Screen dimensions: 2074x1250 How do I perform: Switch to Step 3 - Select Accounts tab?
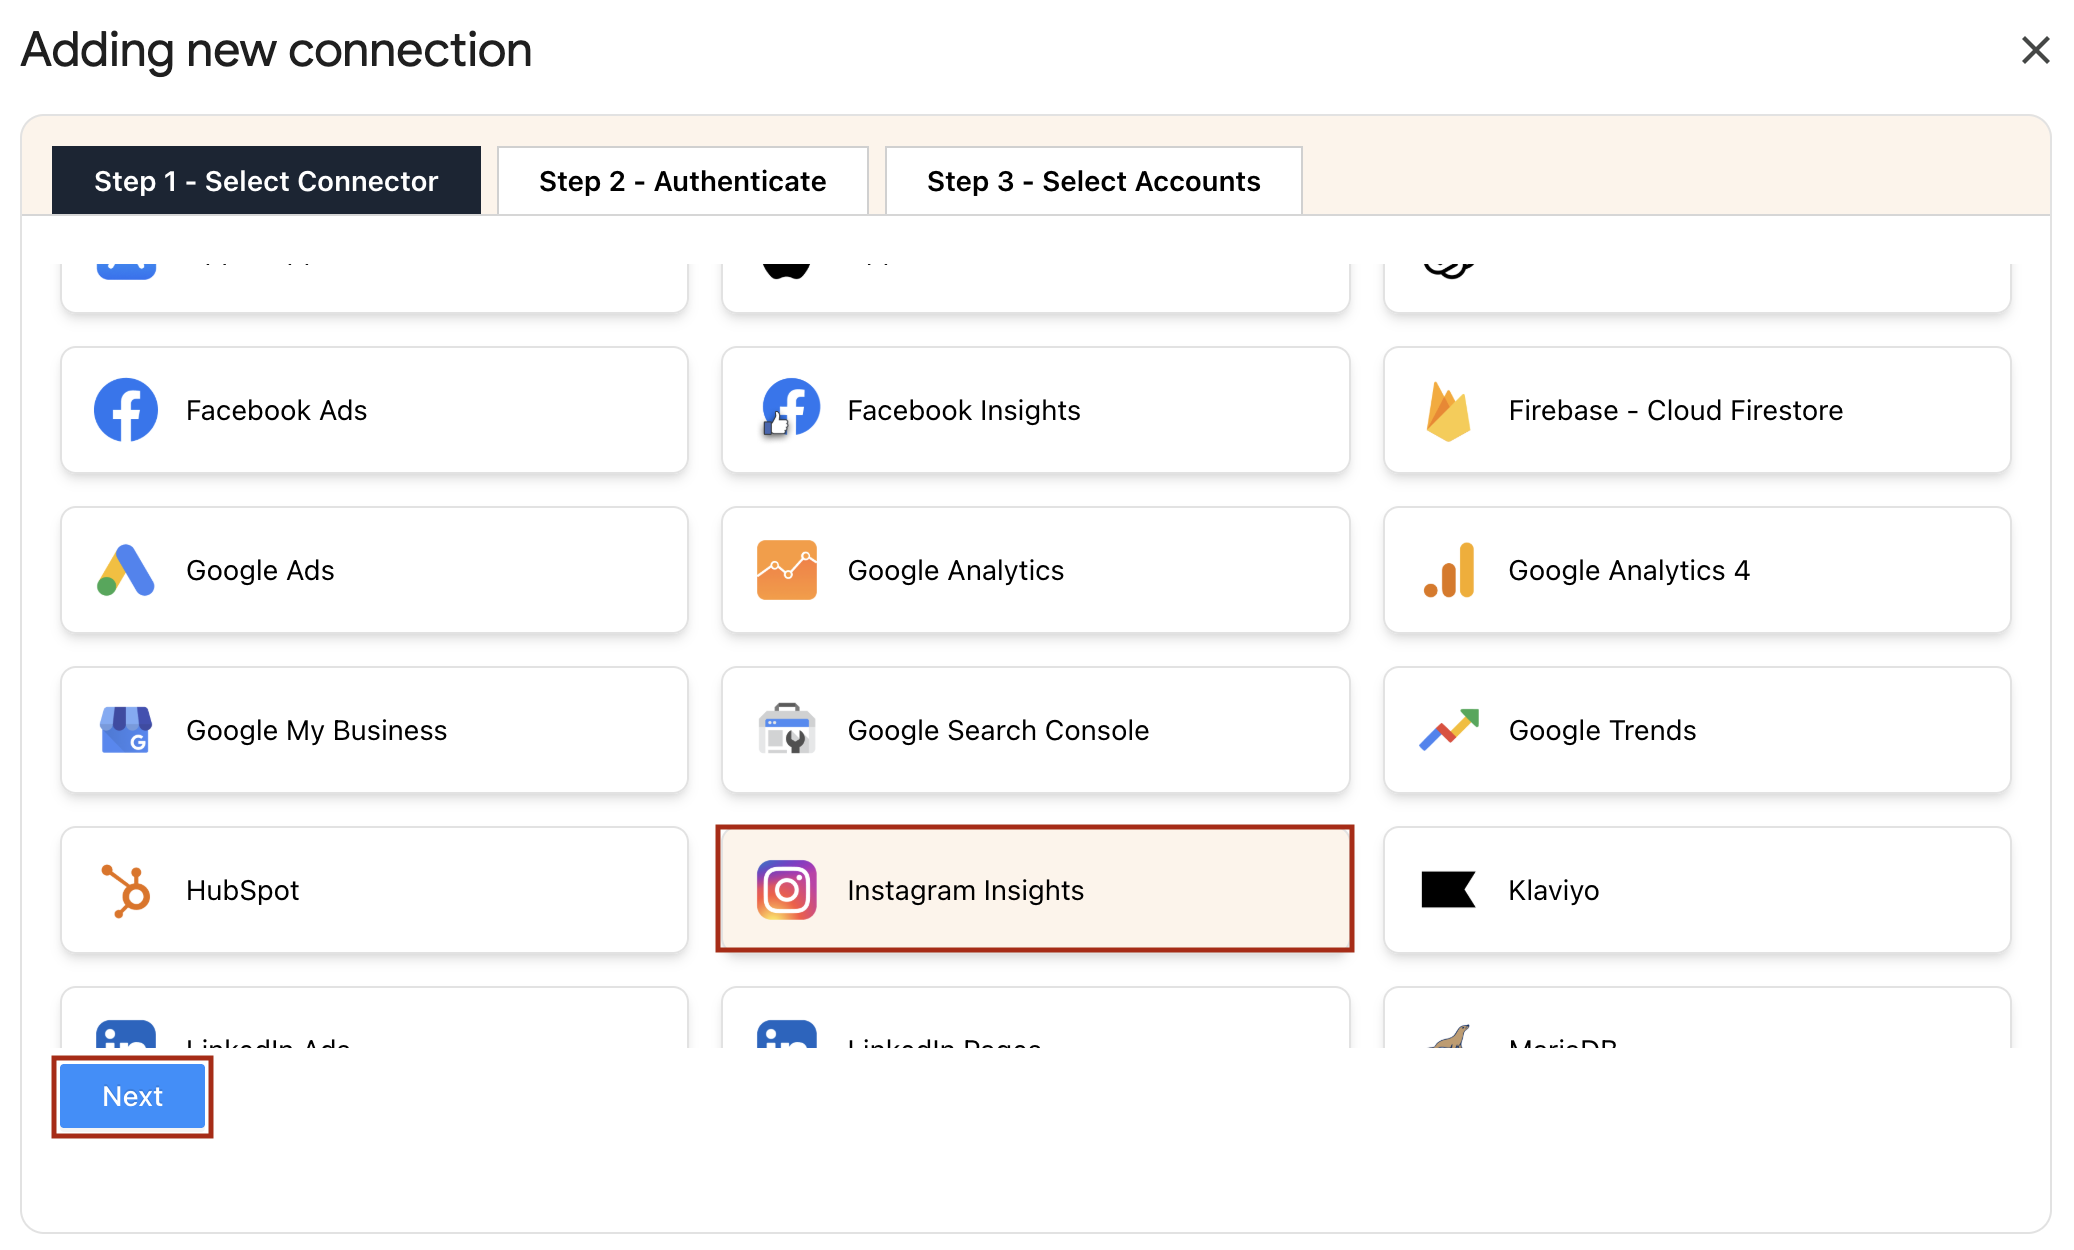pos(1094,181)
